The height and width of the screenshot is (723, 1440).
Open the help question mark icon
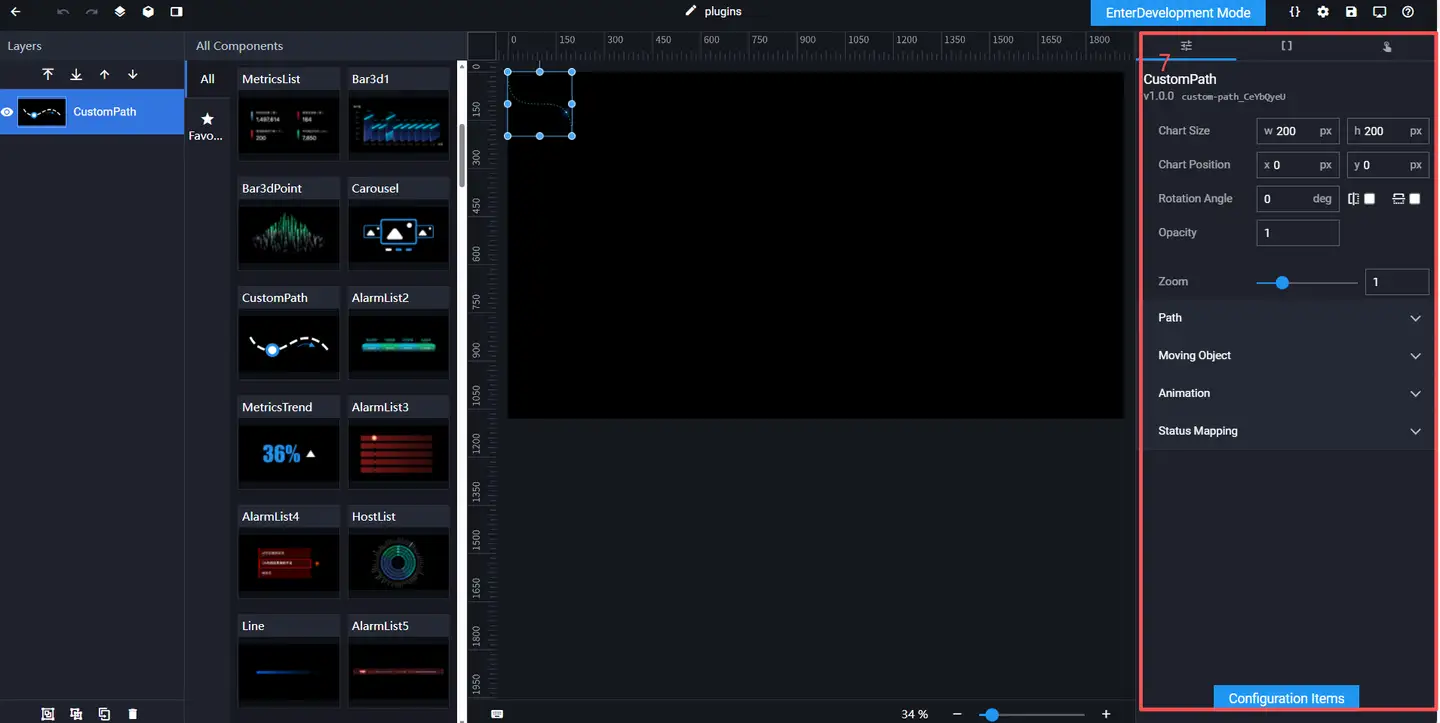click(1408, 12)
